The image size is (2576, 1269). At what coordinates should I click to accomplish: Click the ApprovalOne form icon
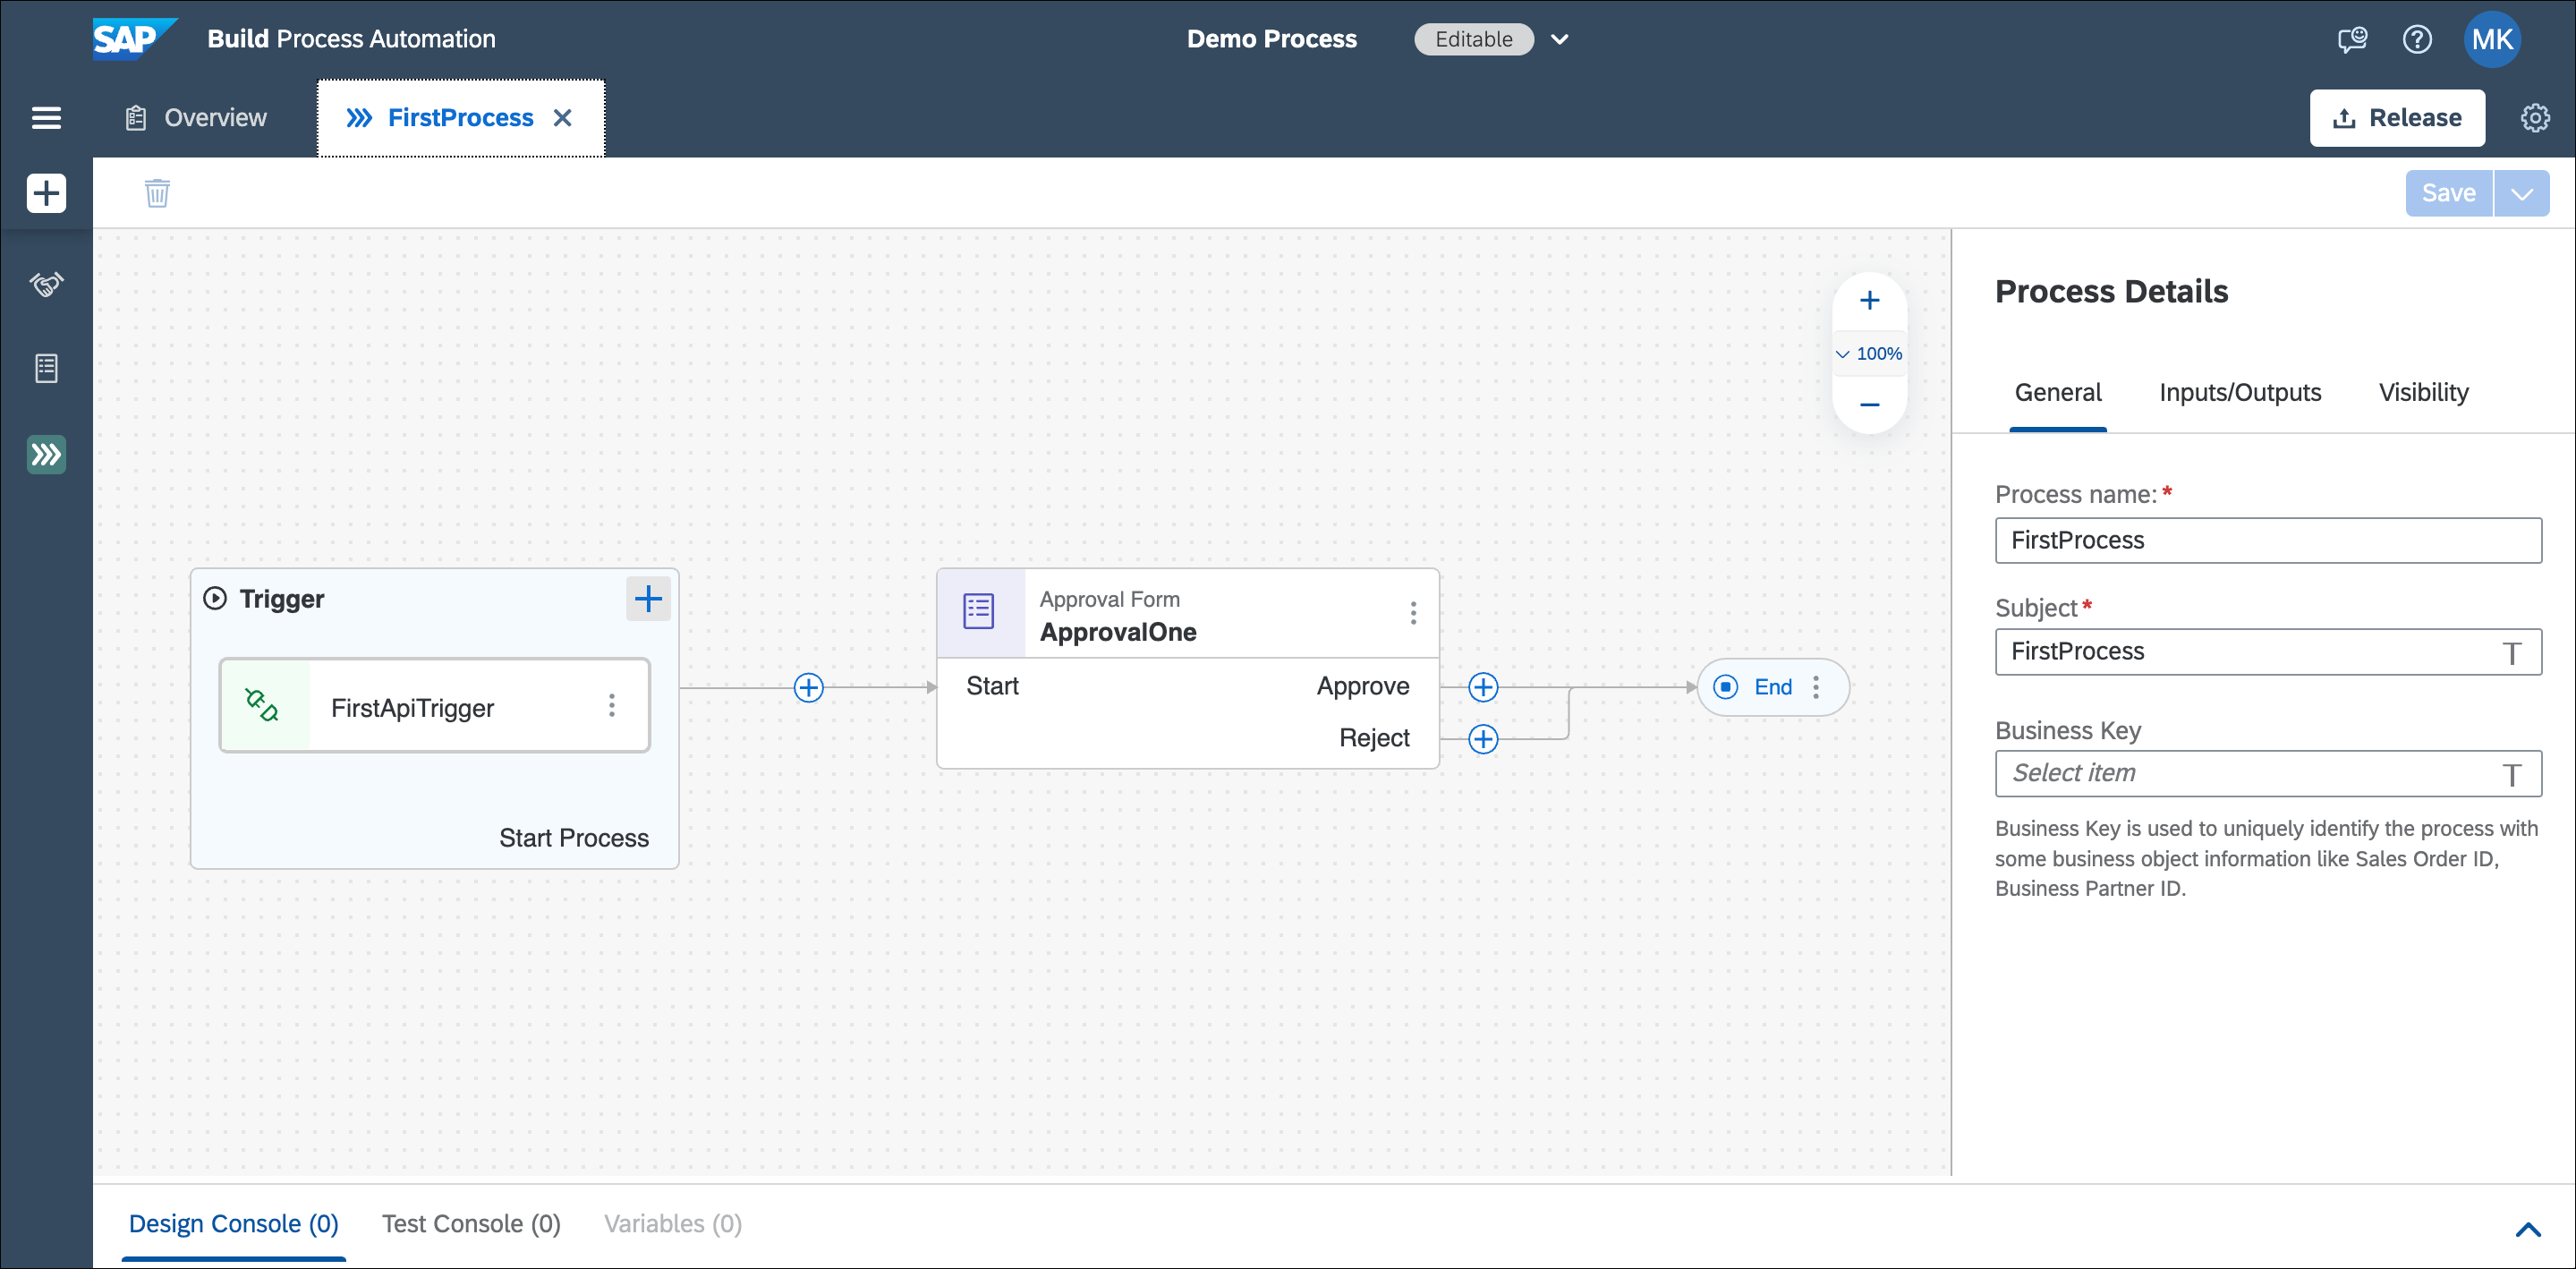point(981,613)
